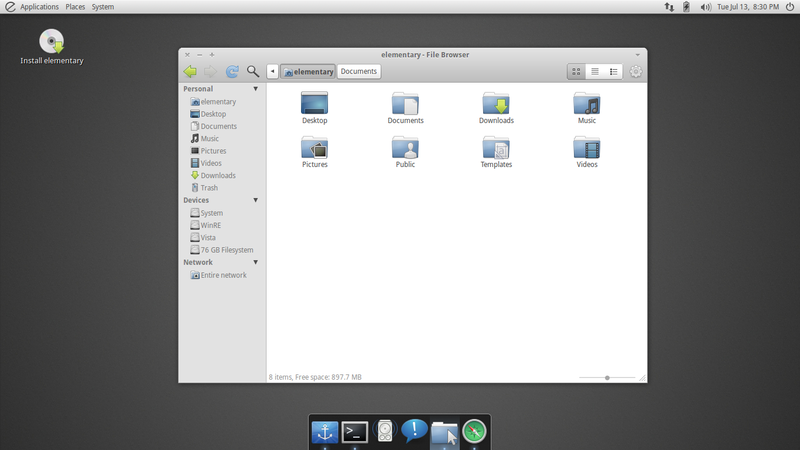Select the Desktop folder icon
The height and width of the screenshot is (450, 800).
[x=314, y=108]
